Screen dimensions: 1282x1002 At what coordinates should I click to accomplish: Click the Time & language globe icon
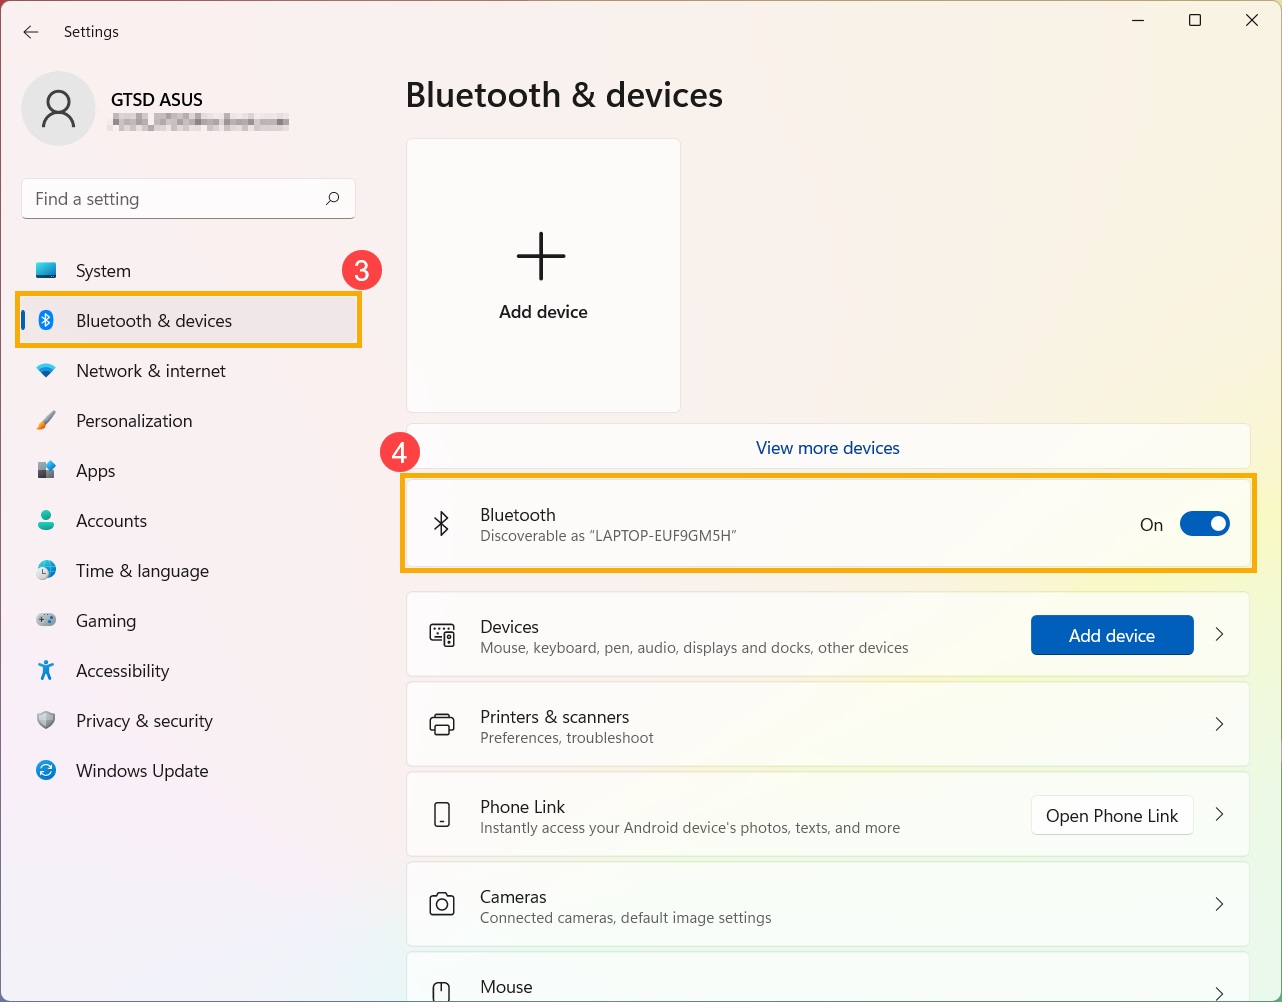[x=46, y=570]
